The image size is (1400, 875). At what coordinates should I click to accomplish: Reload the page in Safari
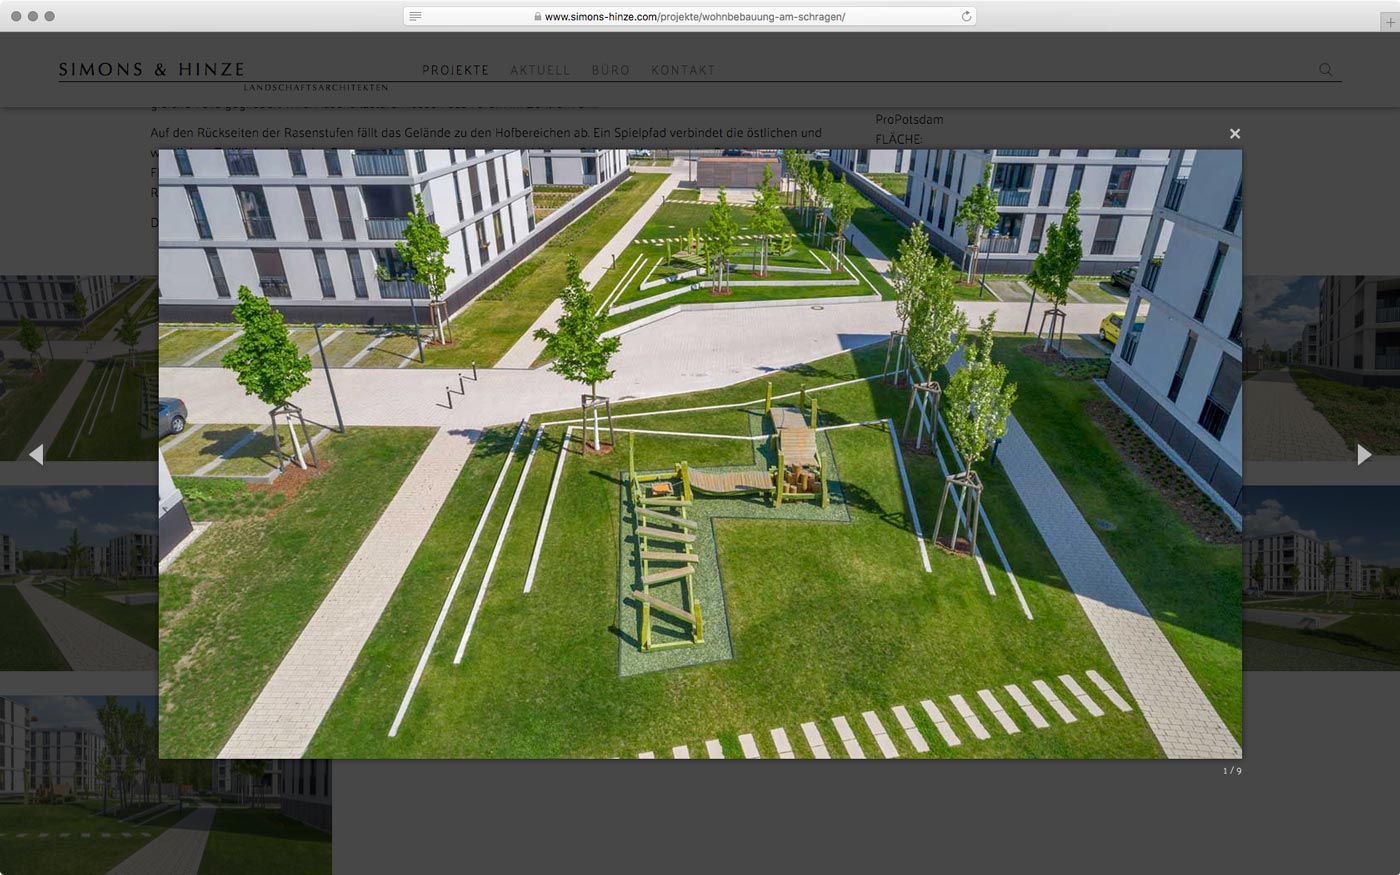966,16
